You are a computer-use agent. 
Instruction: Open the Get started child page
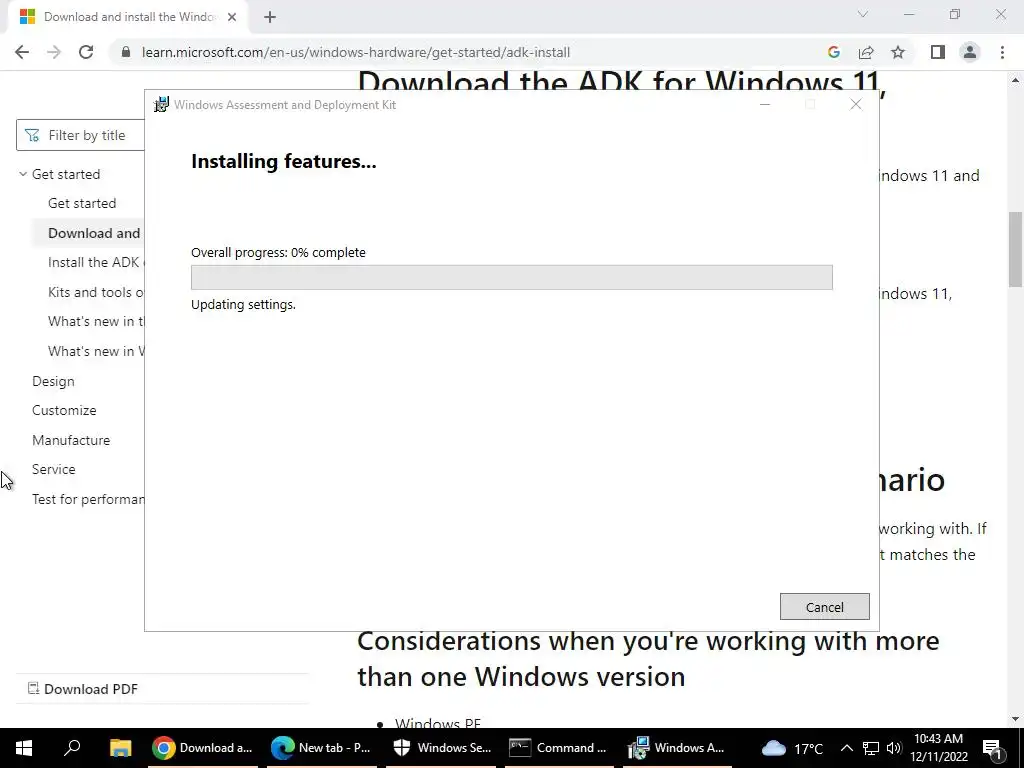(82, 203)
